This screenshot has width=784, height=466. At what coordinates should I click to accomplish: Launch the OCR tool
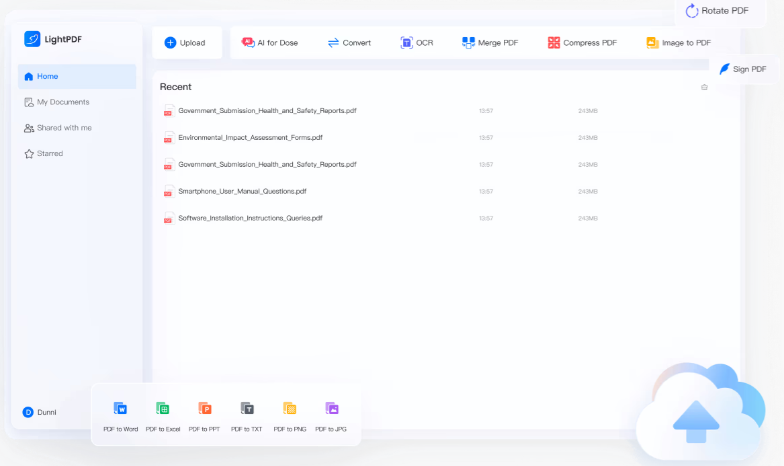(x=416, y=42)
